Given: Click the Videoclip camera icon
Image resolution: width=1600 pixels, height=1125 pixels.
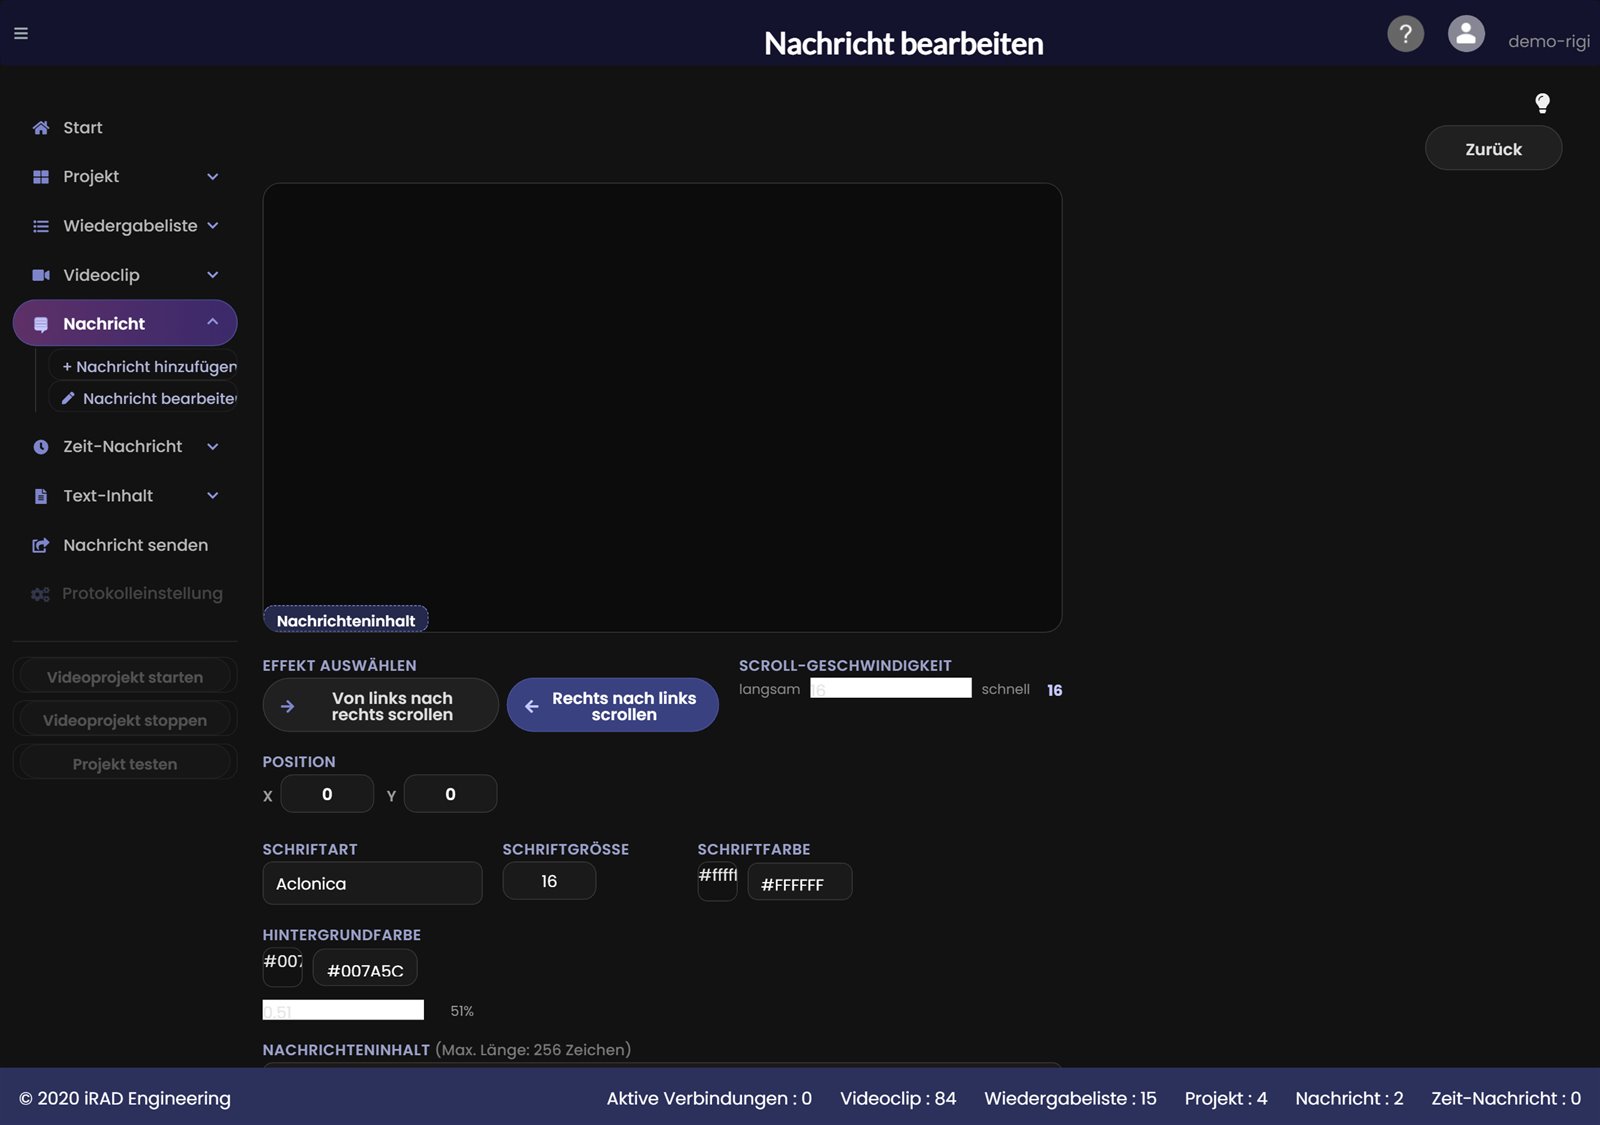Looking at the screenshot, I should pos(41,275).
